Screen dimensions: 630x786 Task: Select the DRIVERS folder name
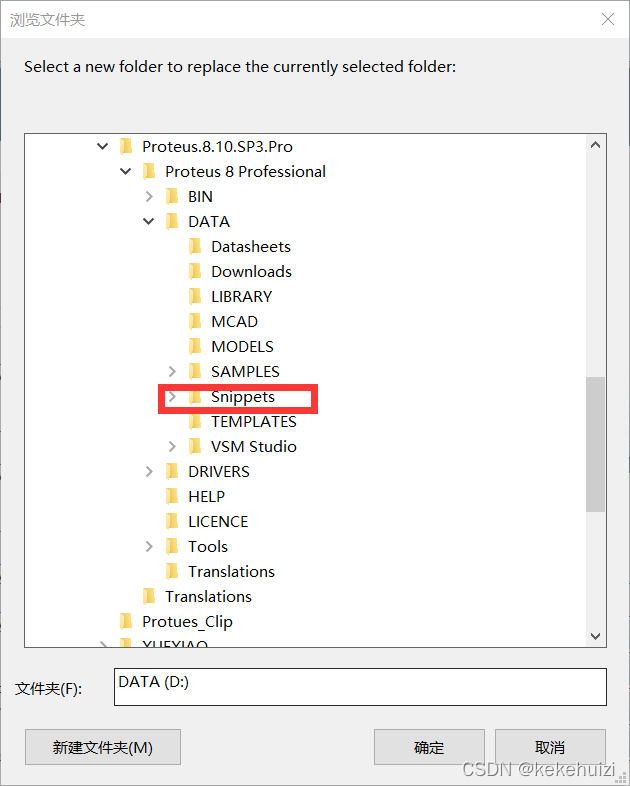(219, 471)
